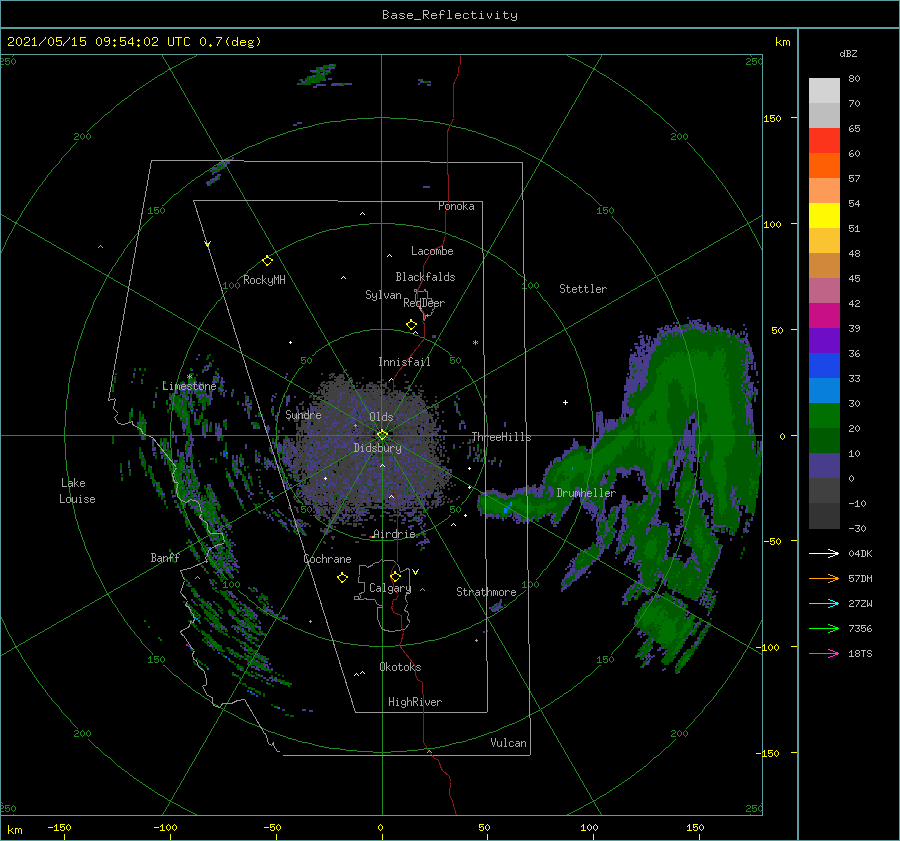Click the yellow diamond marker below Cochrane
Image resolution: width=900 pixels, height=841 pixels.
pyautogui.click(x=342, y=578)
